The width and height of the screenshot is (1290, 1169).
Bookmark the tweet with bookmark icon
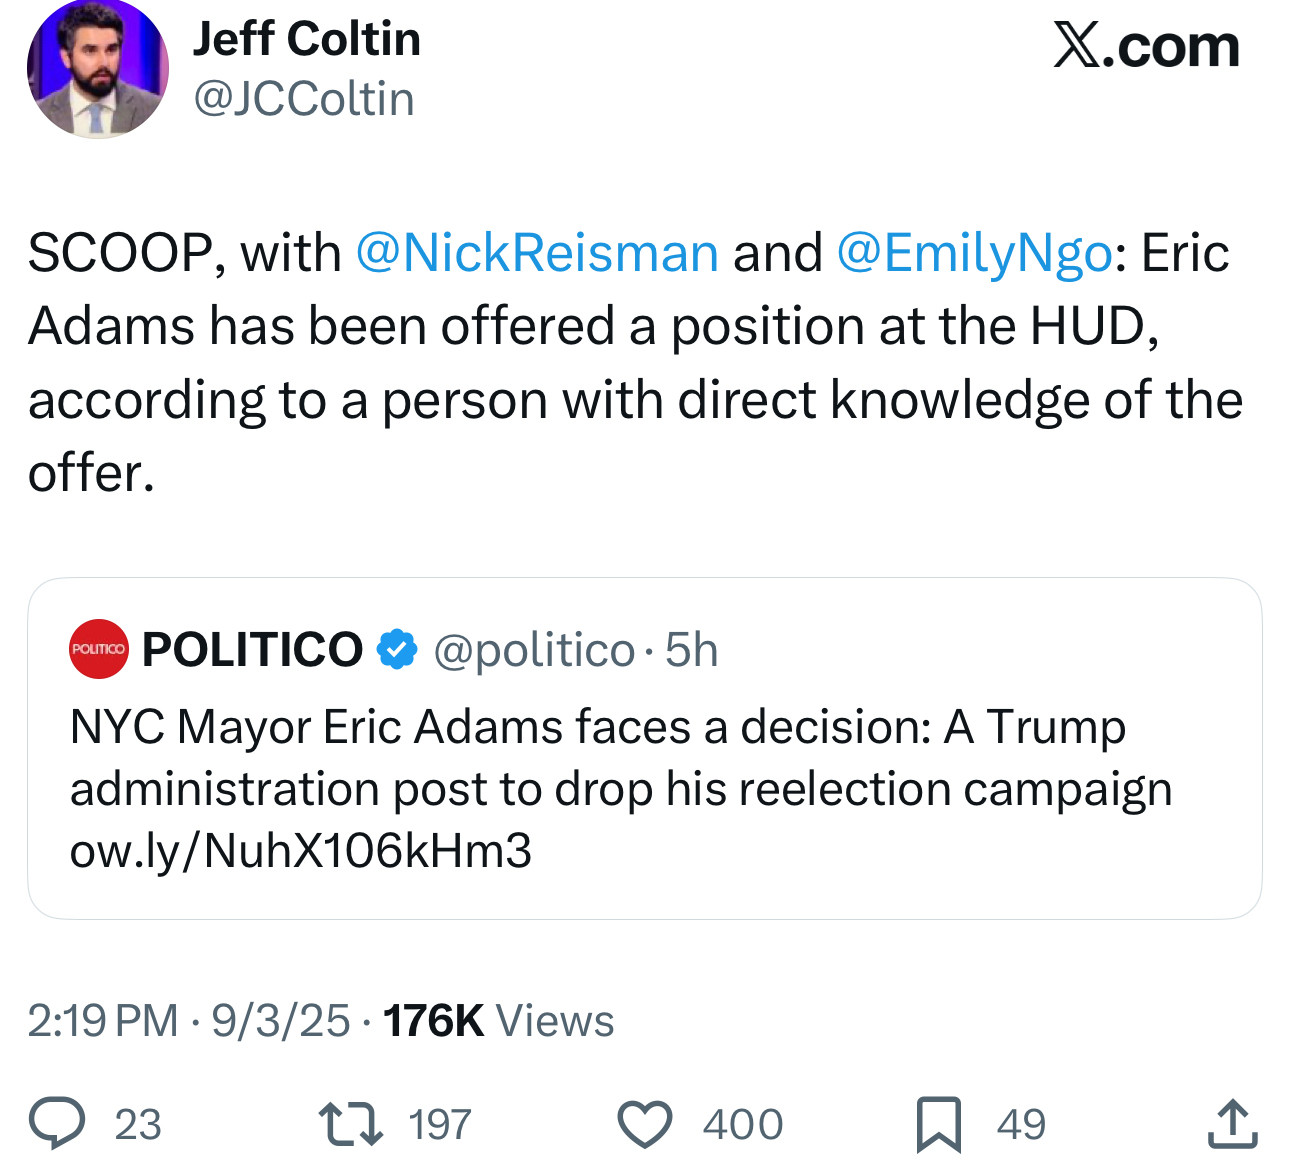coord(939,1124)
